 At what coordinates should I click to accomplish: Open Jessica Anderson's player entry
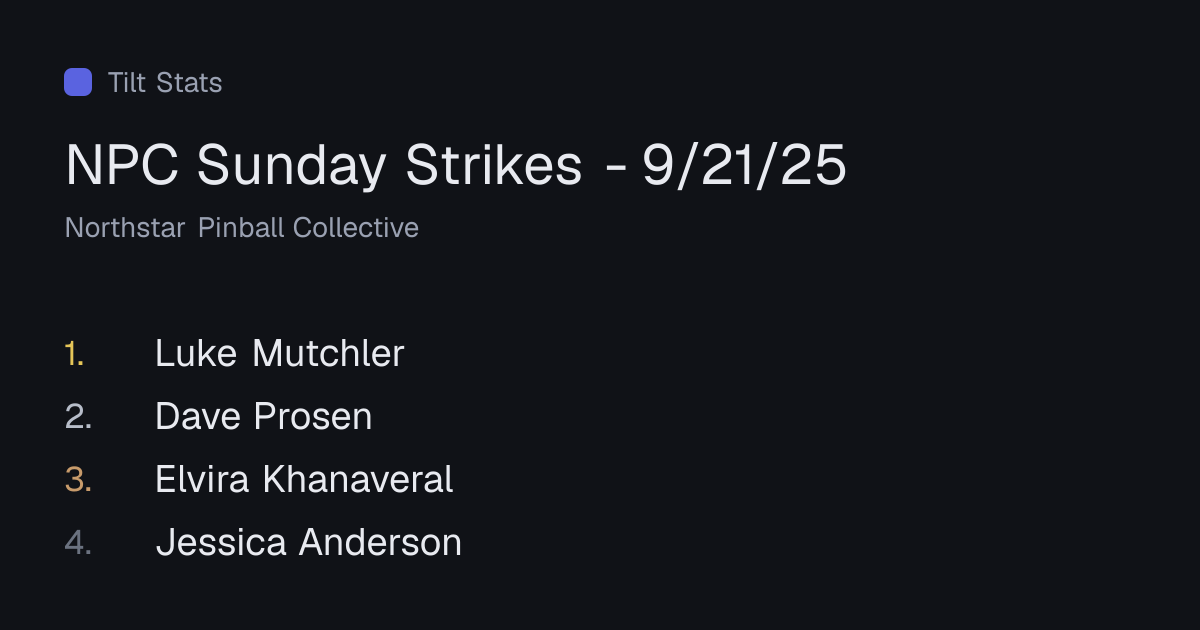309,542
